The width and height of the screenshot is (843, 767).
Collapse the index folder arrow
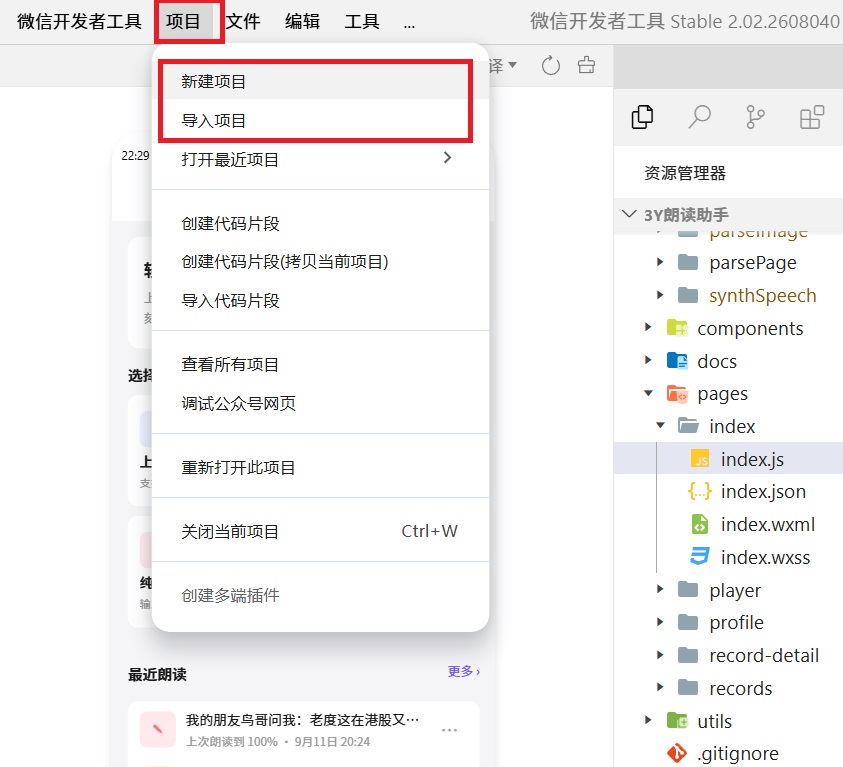coord(660,426)
